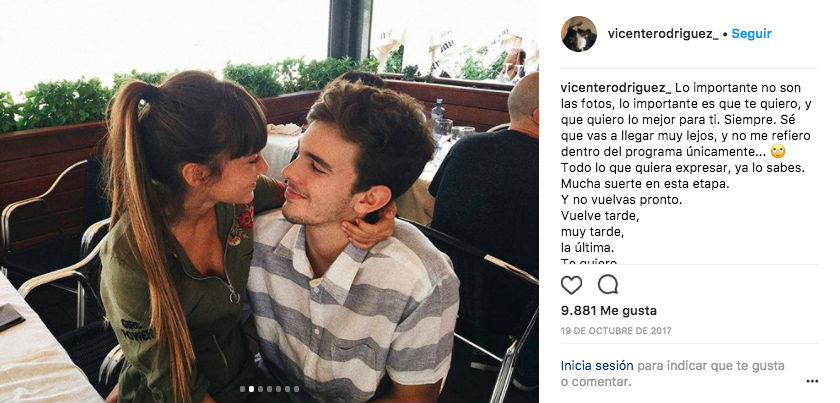Click the flushed face emoji in caption
Screen dimensions: 840x403
click(778, 152)
